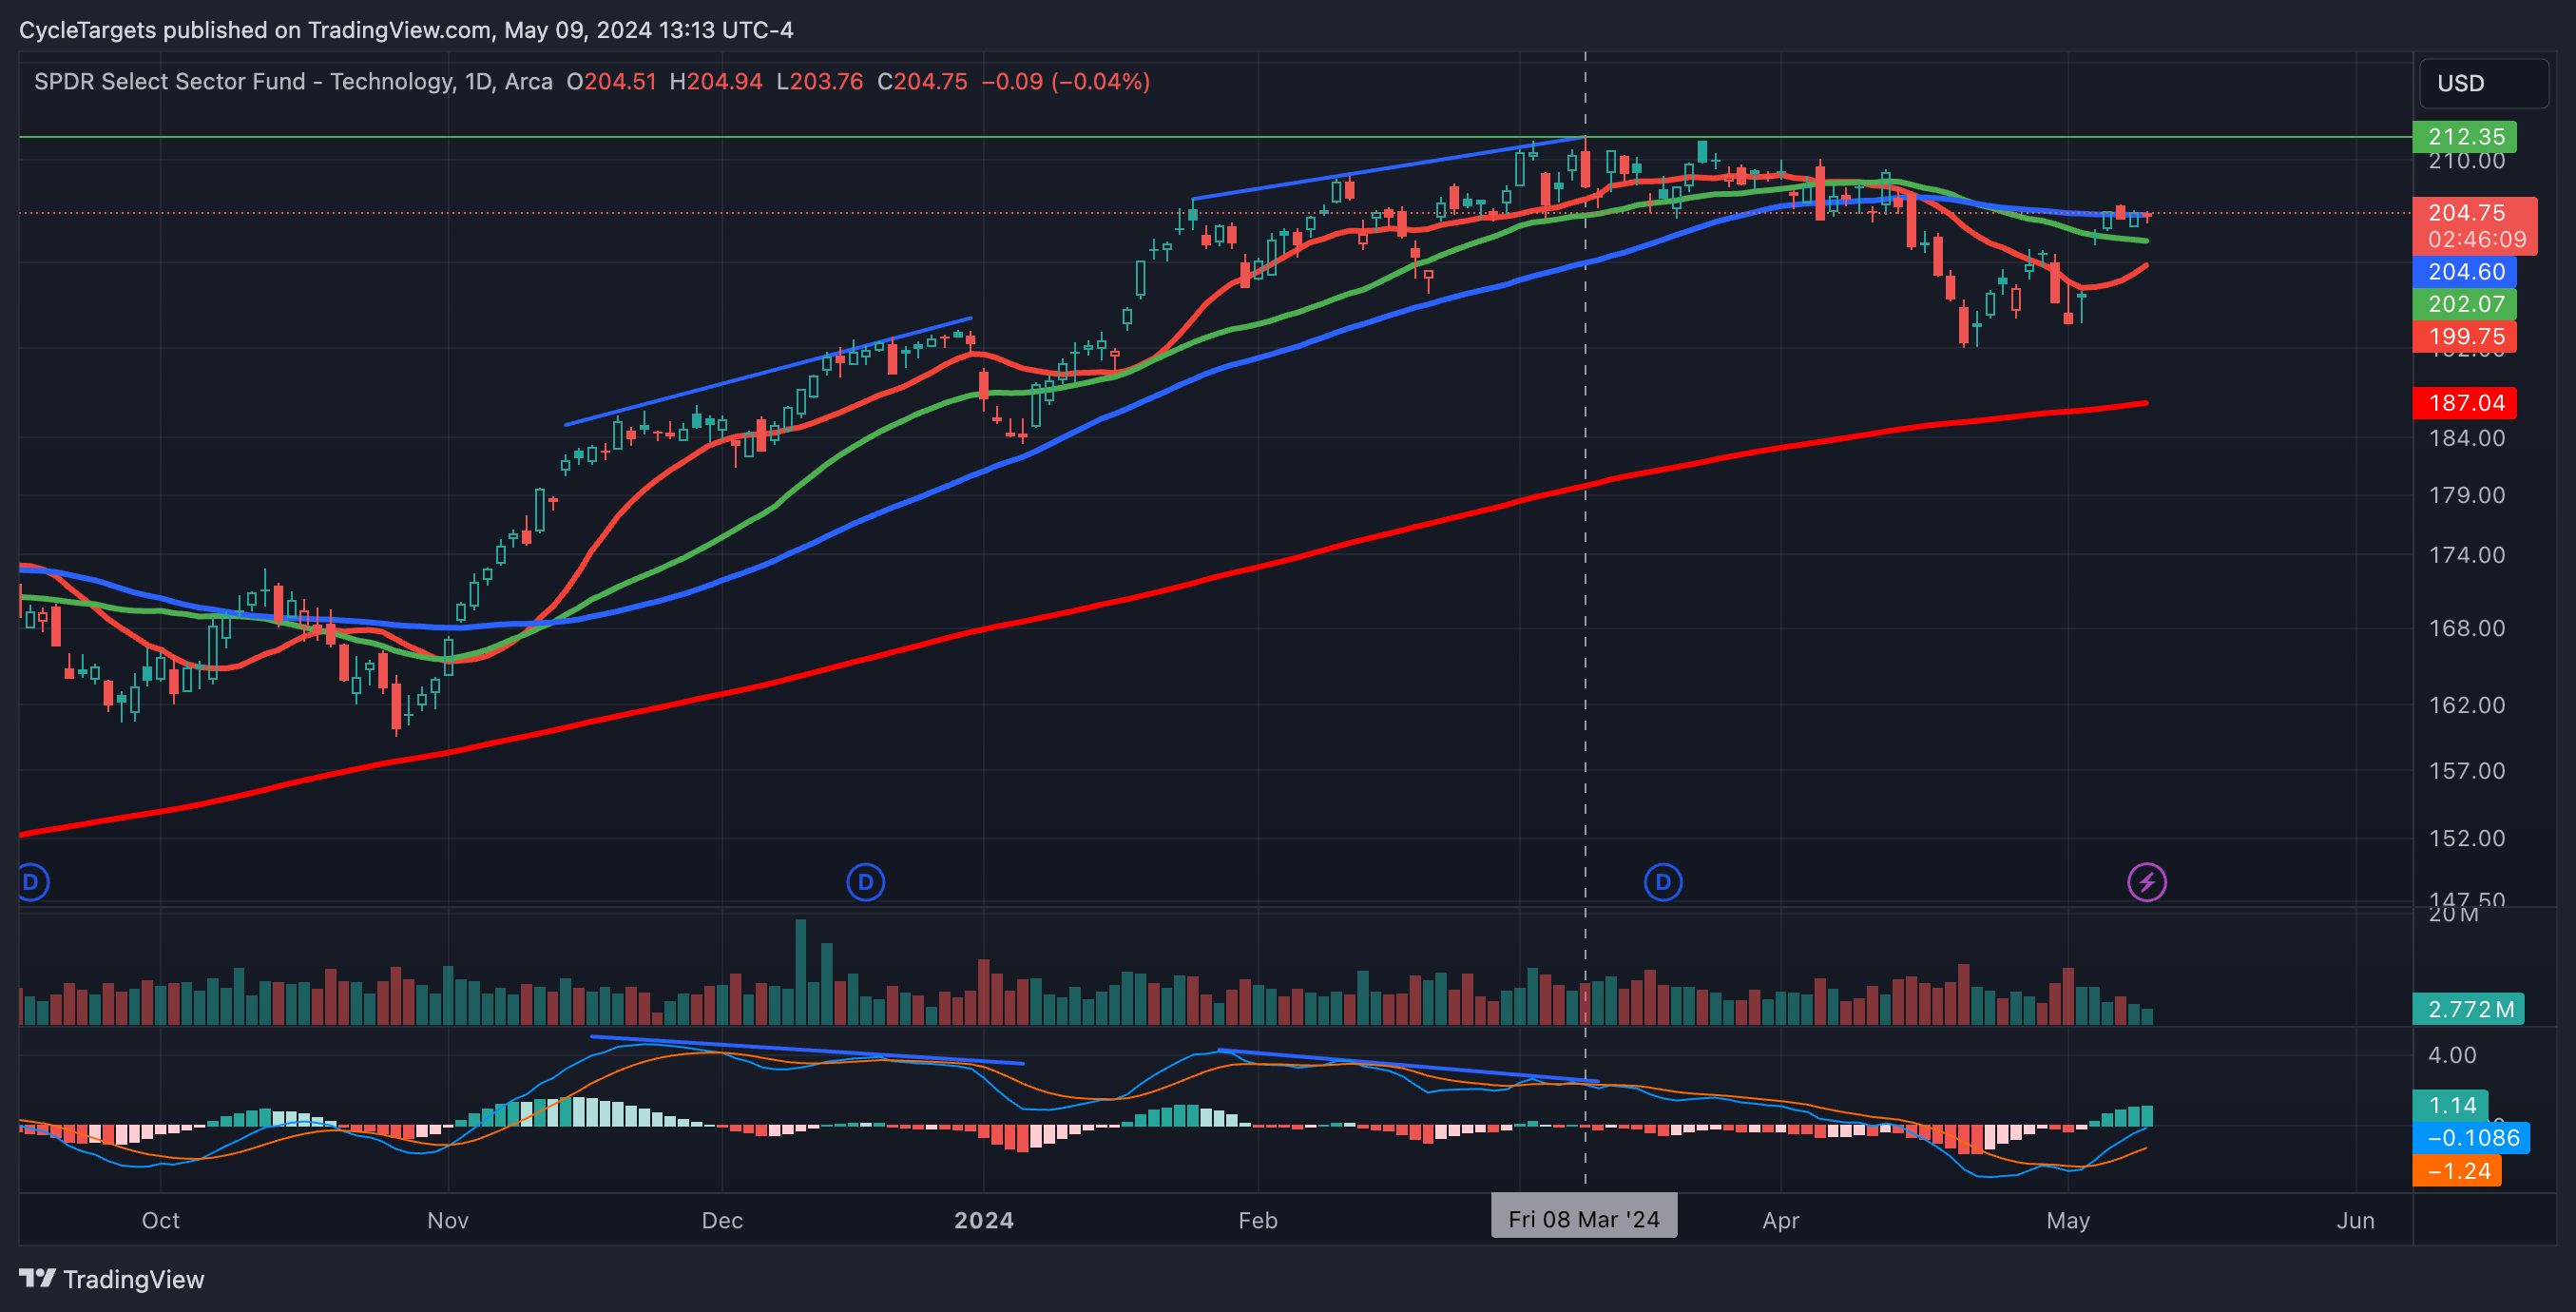Image resolution: width=2576 pixels, height=1312 pixels.
Task: Click the 157.00 price scale label
Action: pyautogui.click(x=2467, y=771)
